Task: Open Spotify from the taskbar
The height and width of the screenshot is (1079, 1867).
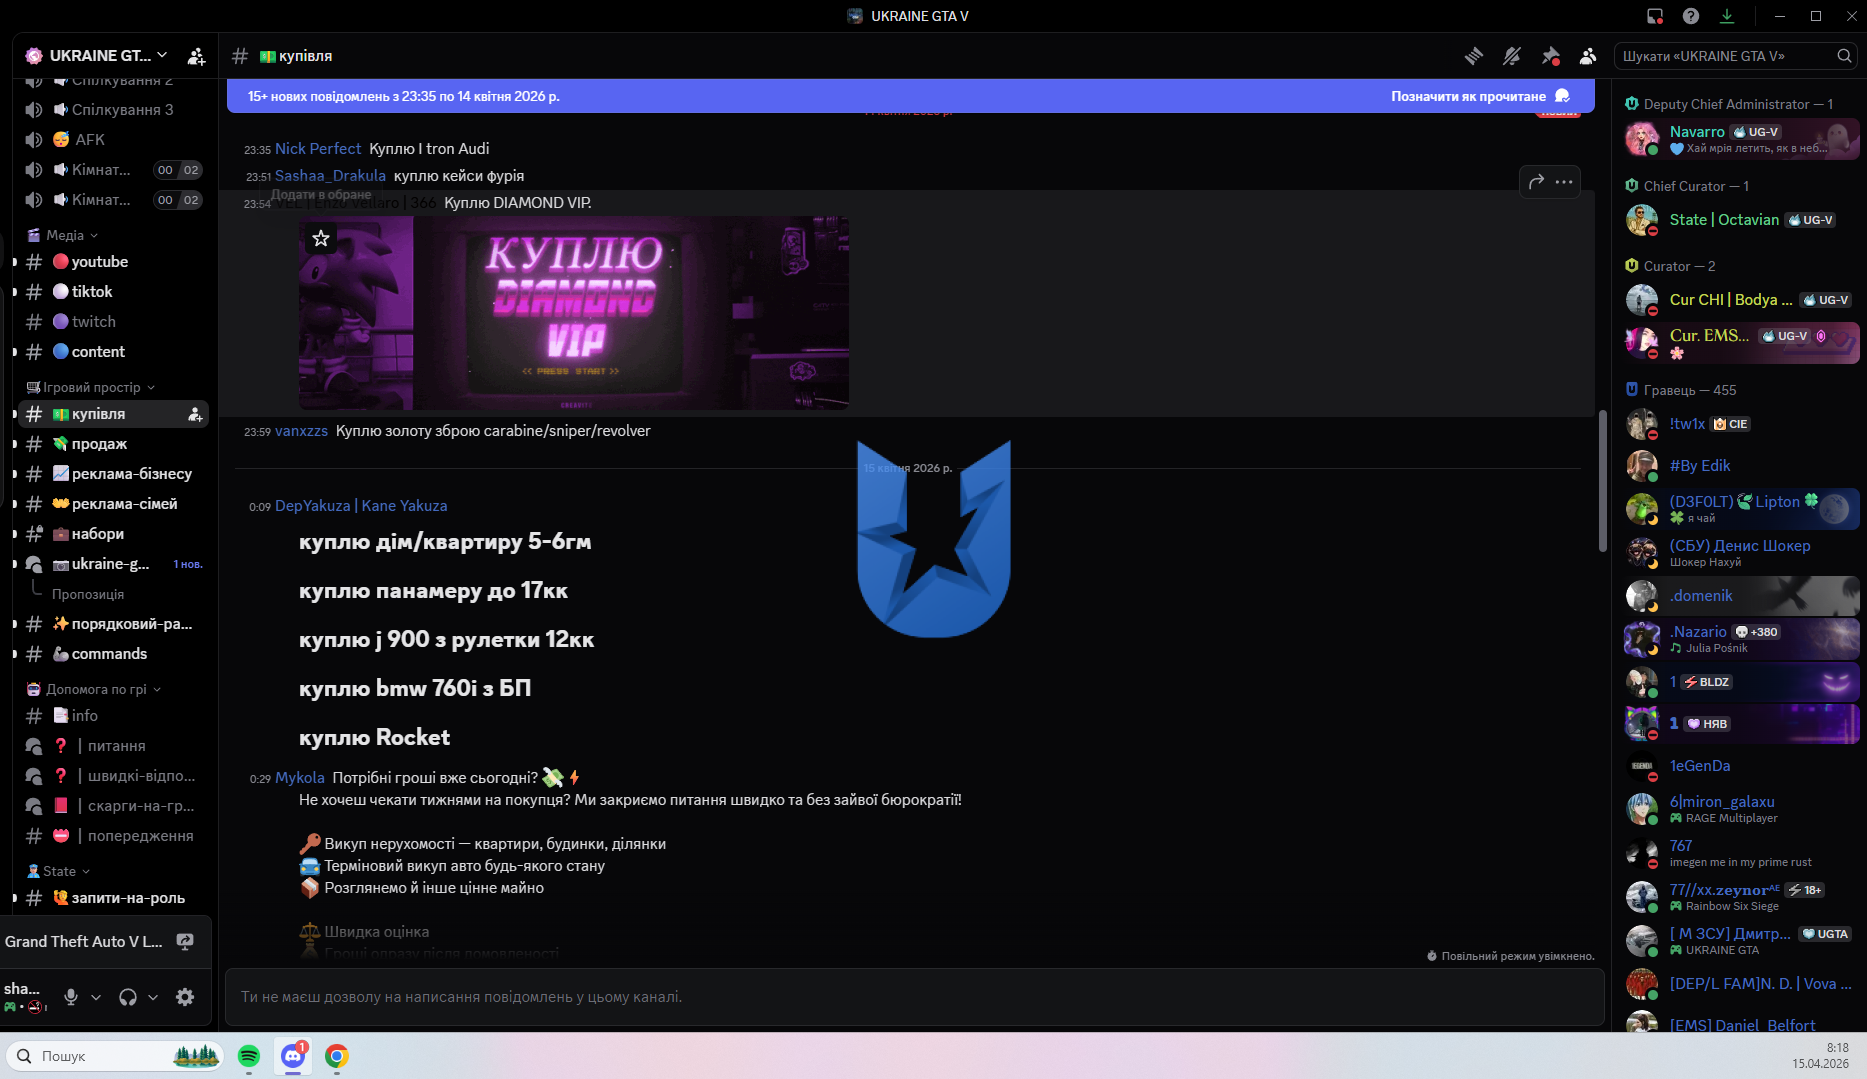Action: pyautogui.click(x=249, y=1056)
